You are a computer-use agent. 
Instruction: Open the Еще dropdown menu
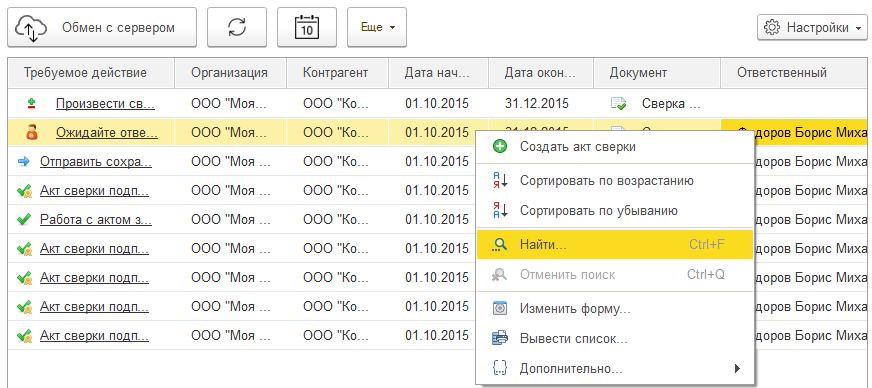tap(377, 27)
